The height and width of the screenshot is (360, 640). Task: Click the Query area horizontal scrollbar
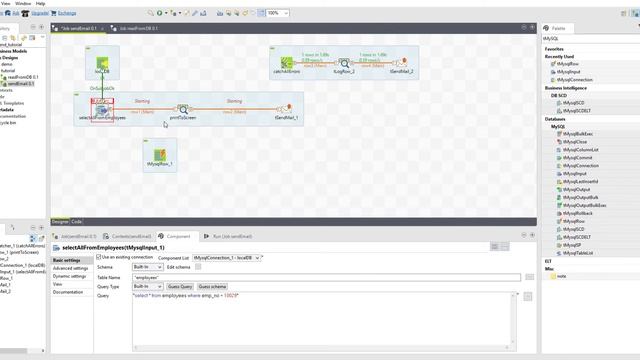(322, 348)
